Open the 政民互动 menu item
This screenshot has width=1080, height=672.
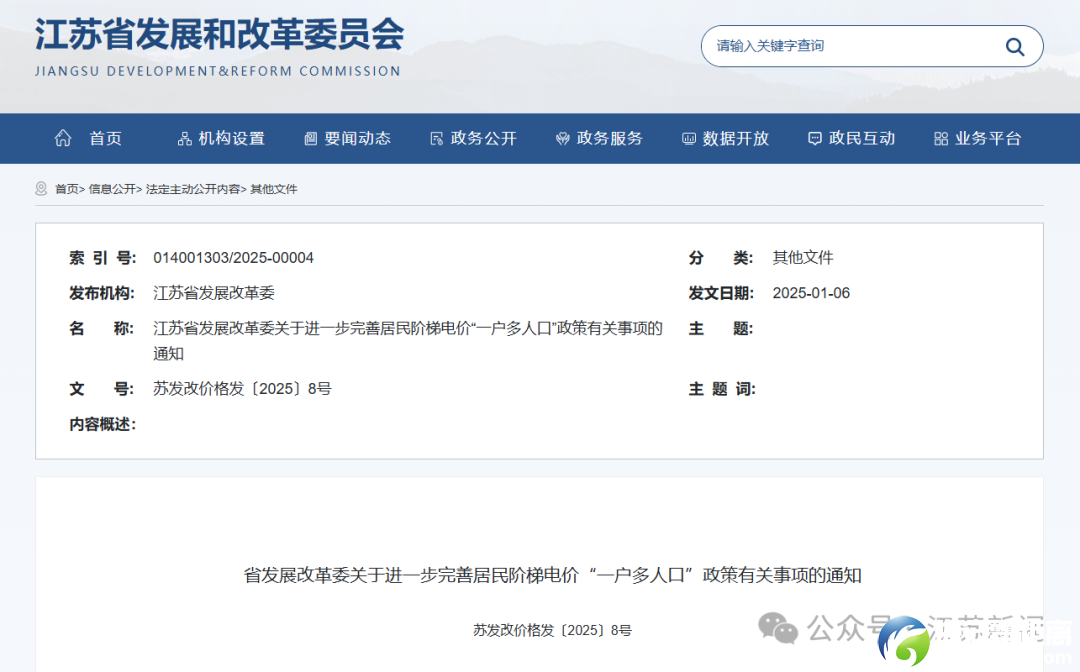click(x=862, y=138)
